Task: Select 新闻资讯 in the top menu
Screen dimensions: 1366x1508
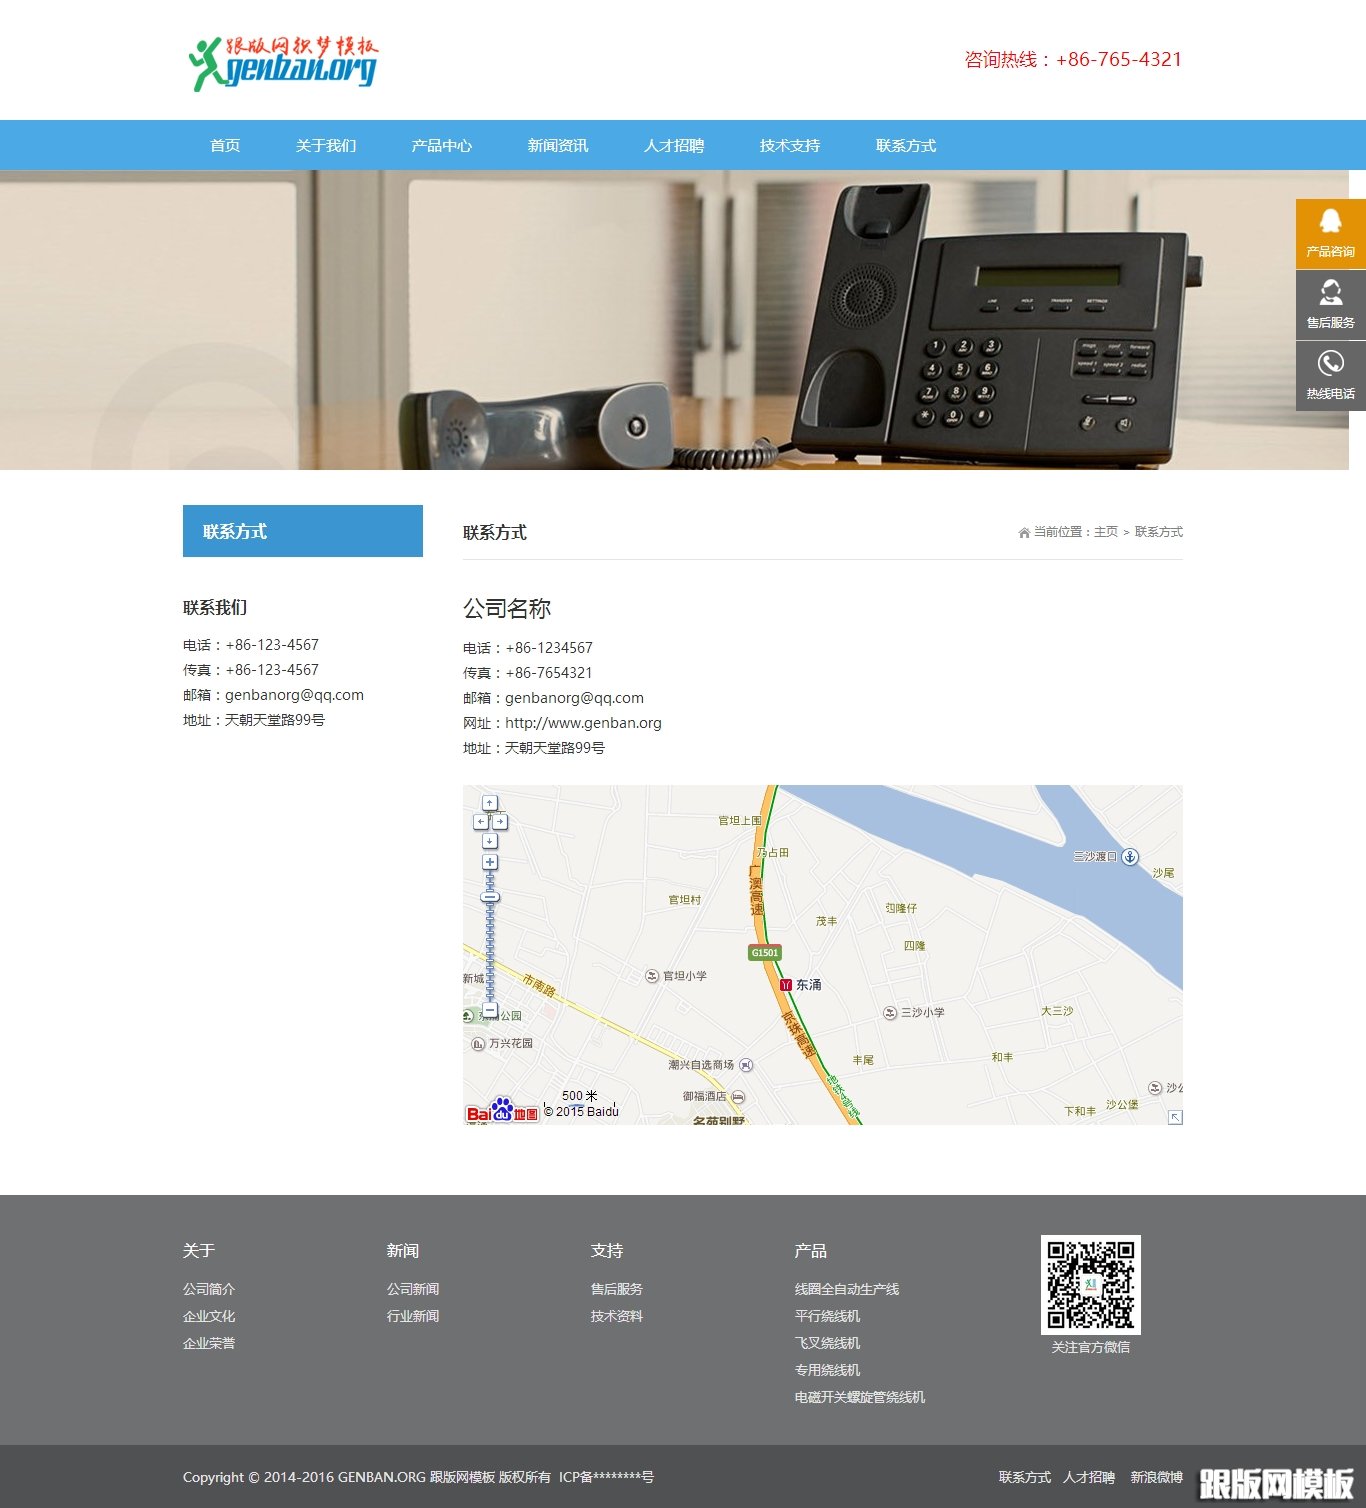Action: pos(558,146)
